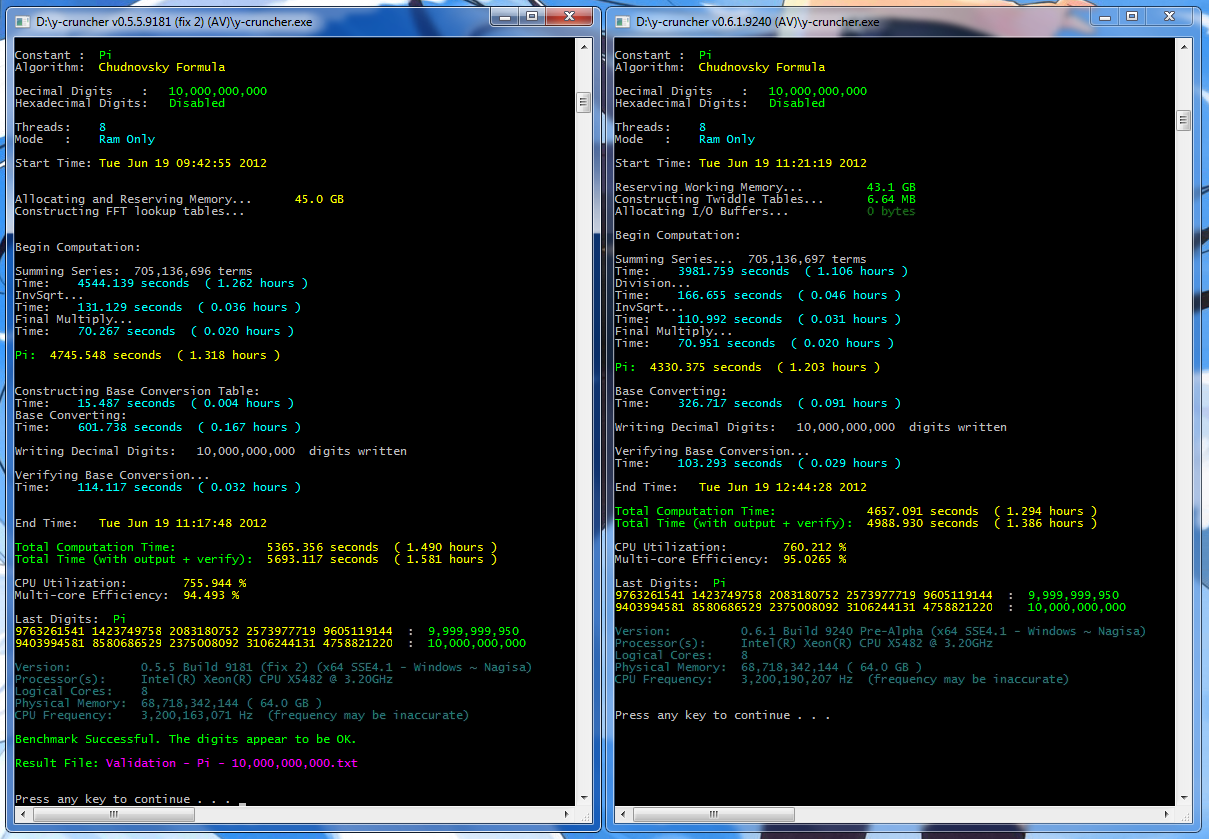Viewport: 1209px width, 839px height.
Task: Open system menu icon of y-cruncher v0.6.1.9240 window
Action: pyautogui.click(x=623, y=21)
